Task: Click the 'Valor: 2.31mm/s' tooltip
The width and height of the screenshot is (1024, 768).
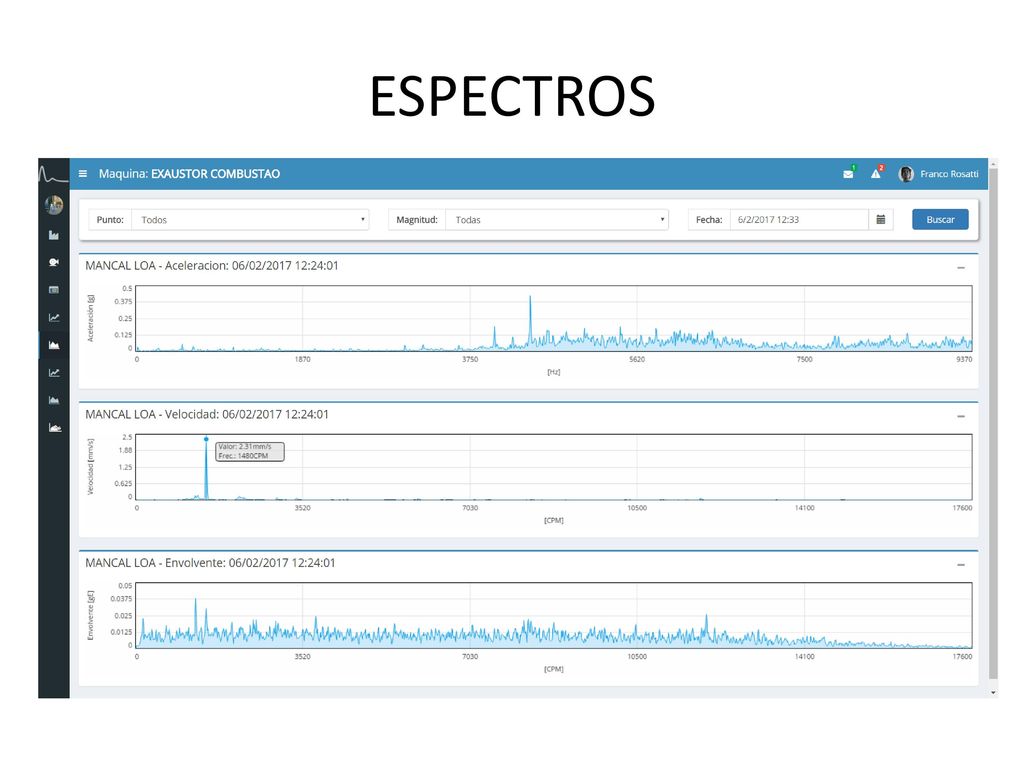Action: point(250,451)
